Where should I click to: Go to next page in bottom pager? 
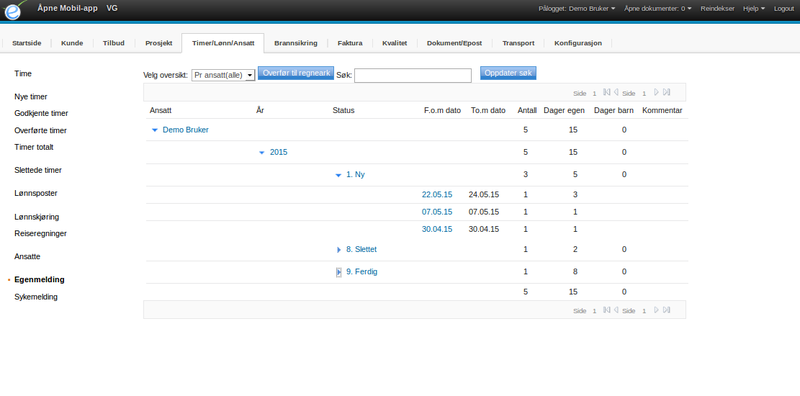click(657, 310)
